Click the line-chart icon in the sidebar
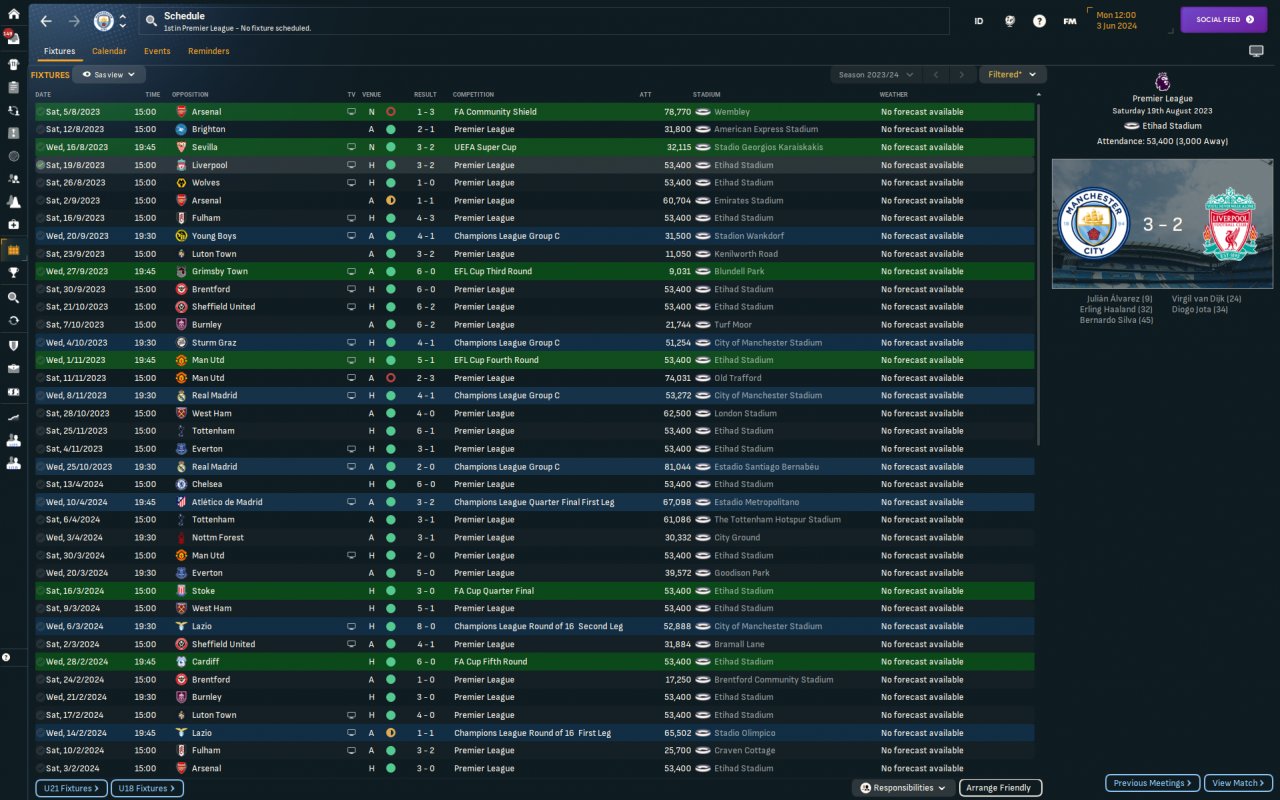 (x=14, y=416)
